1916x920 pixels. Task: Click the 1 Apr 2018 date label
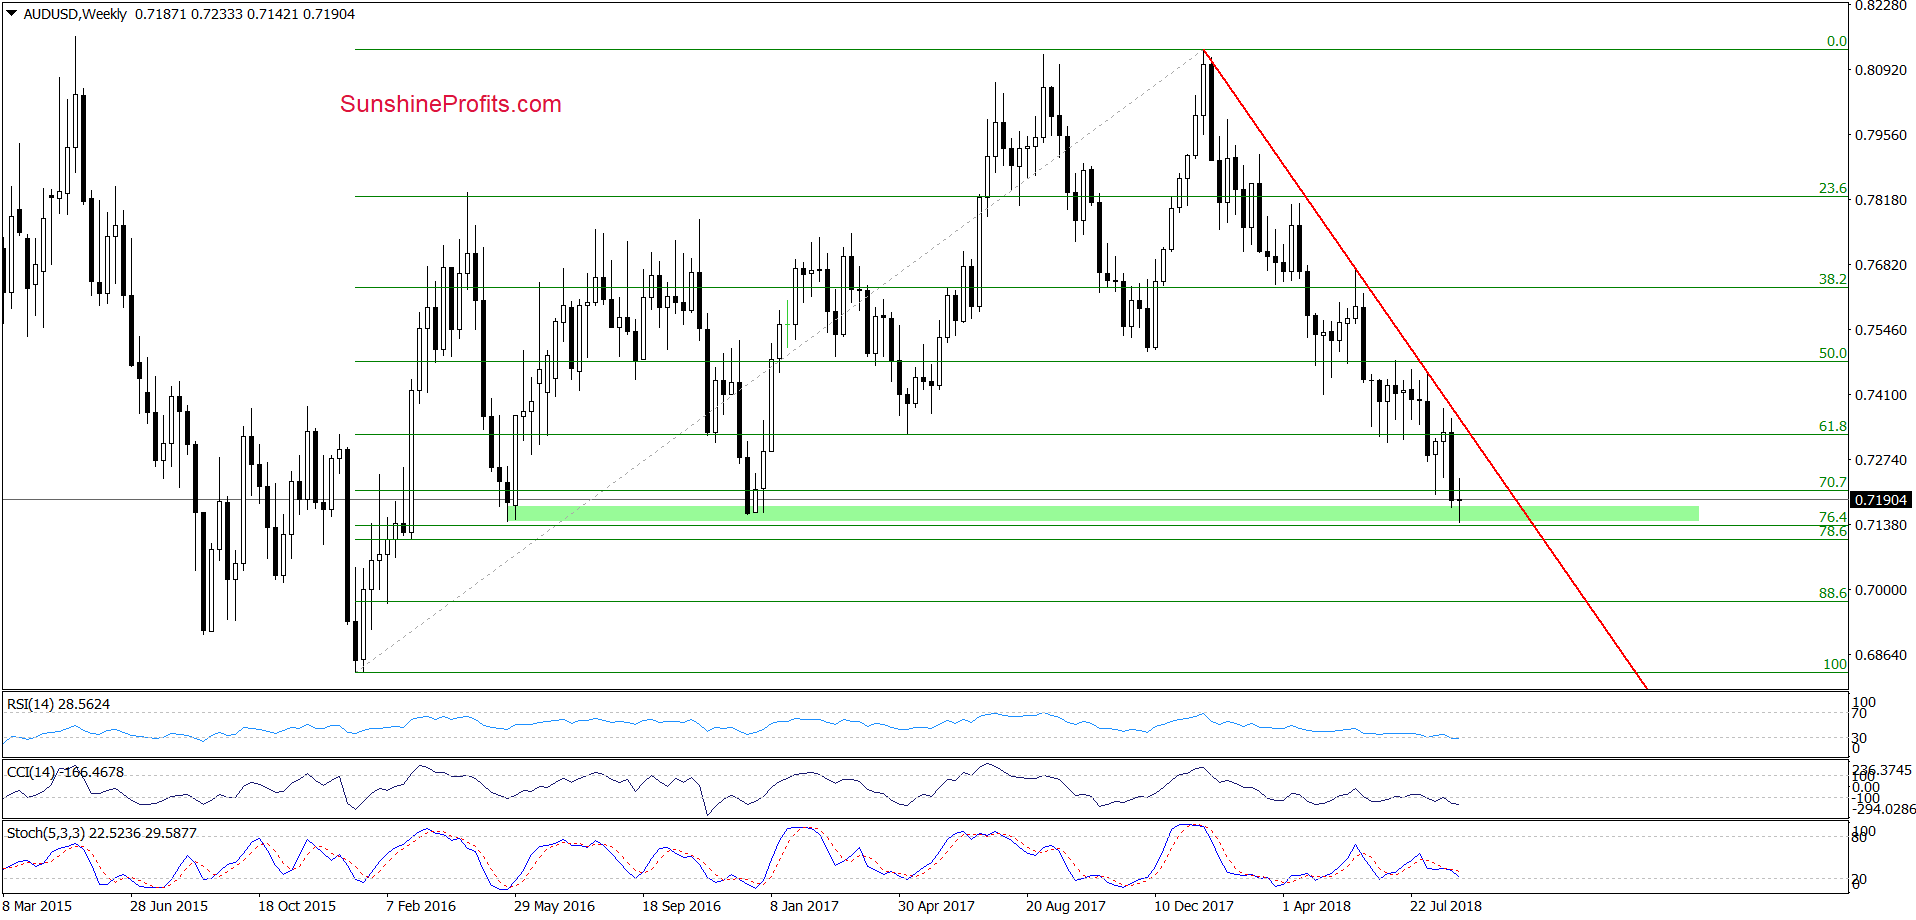[x=1316, y=906]
